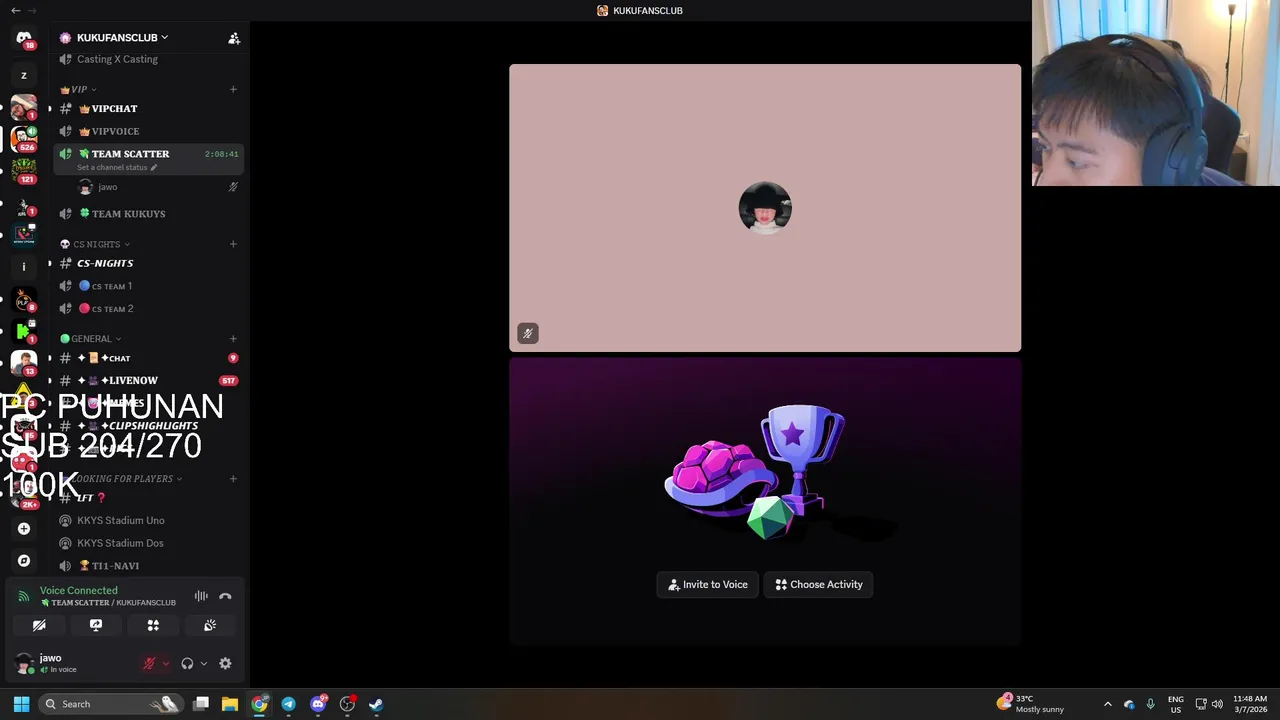Open the taskbar clock and calendar
Image resolution: width=1280 pixels, height=720 pixels.
coord(1250,704)
